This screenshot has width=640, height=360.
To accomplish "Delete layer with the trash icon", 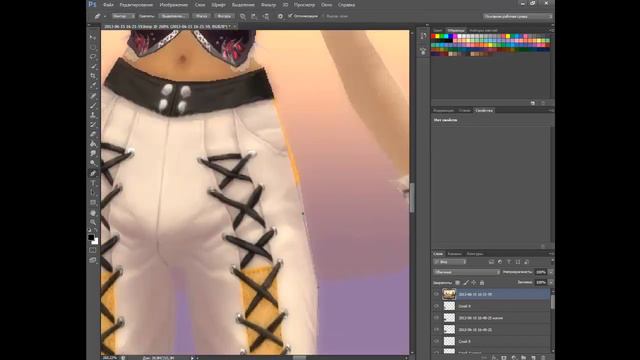I will tap(543, 358).
